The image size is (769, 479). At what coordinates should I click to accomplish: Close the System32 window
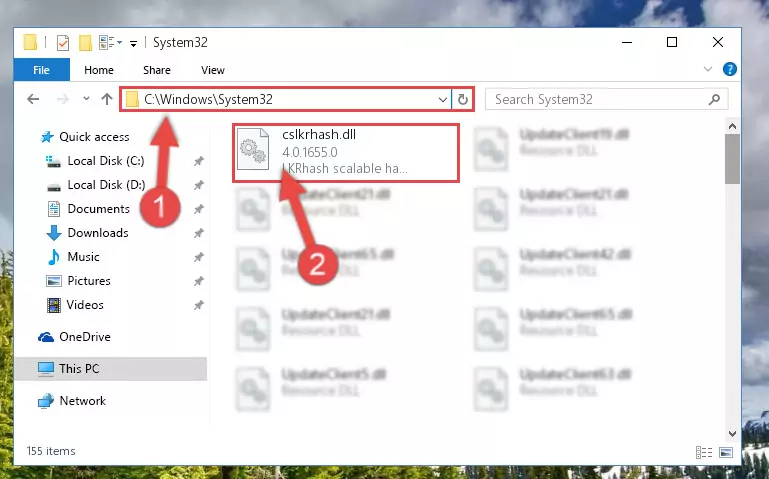click(x=718, y=43)
